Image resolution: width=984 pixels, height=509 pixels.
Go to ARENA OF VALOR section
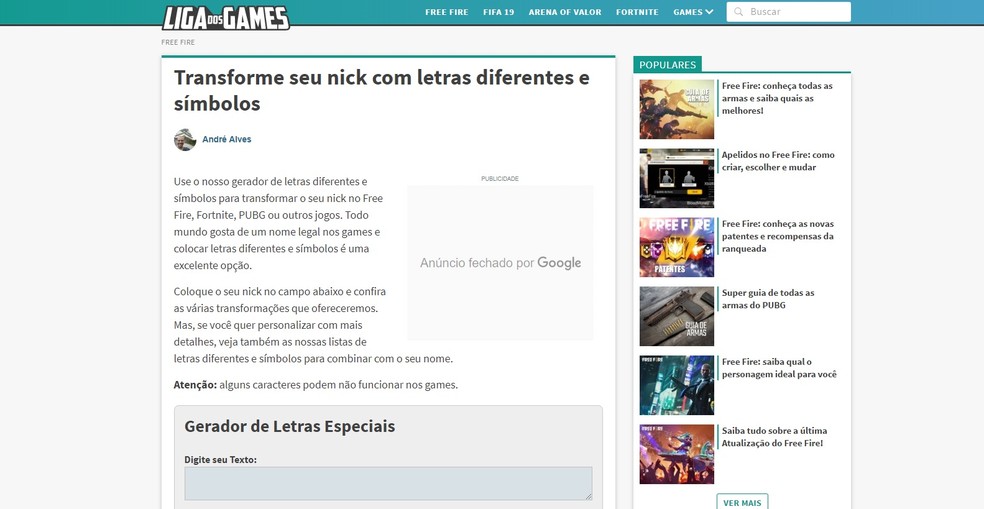click(x=565, y=12)
